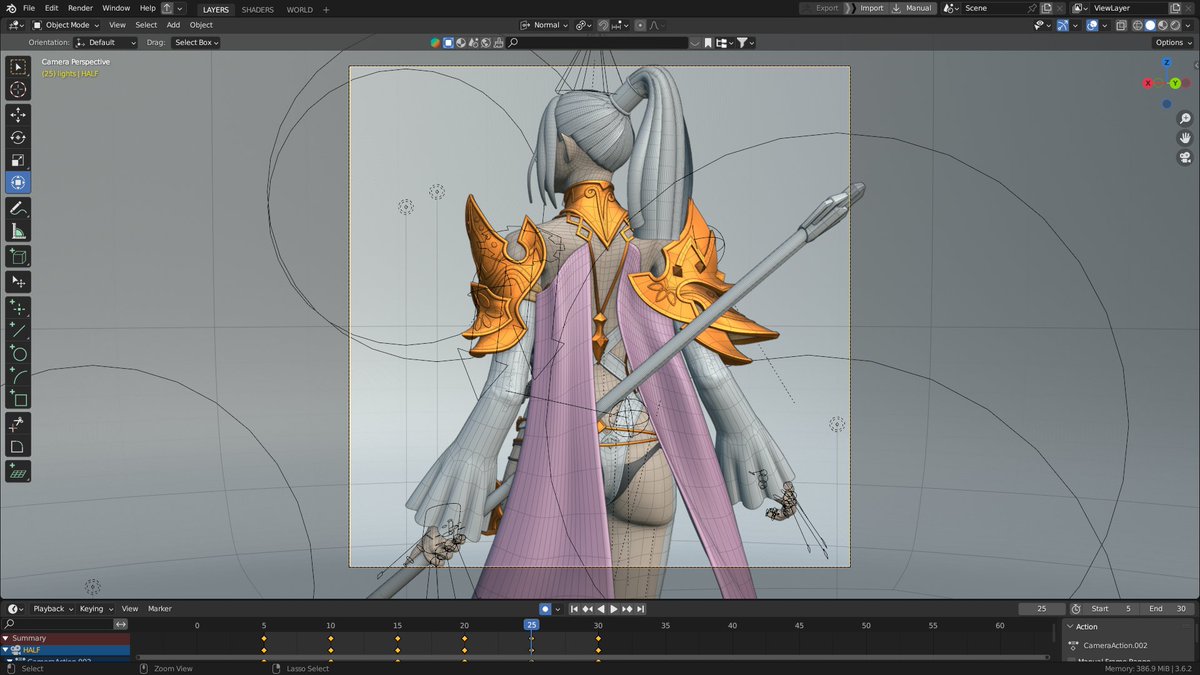Click the green Y axis gizmo ball

[1175, 83]
